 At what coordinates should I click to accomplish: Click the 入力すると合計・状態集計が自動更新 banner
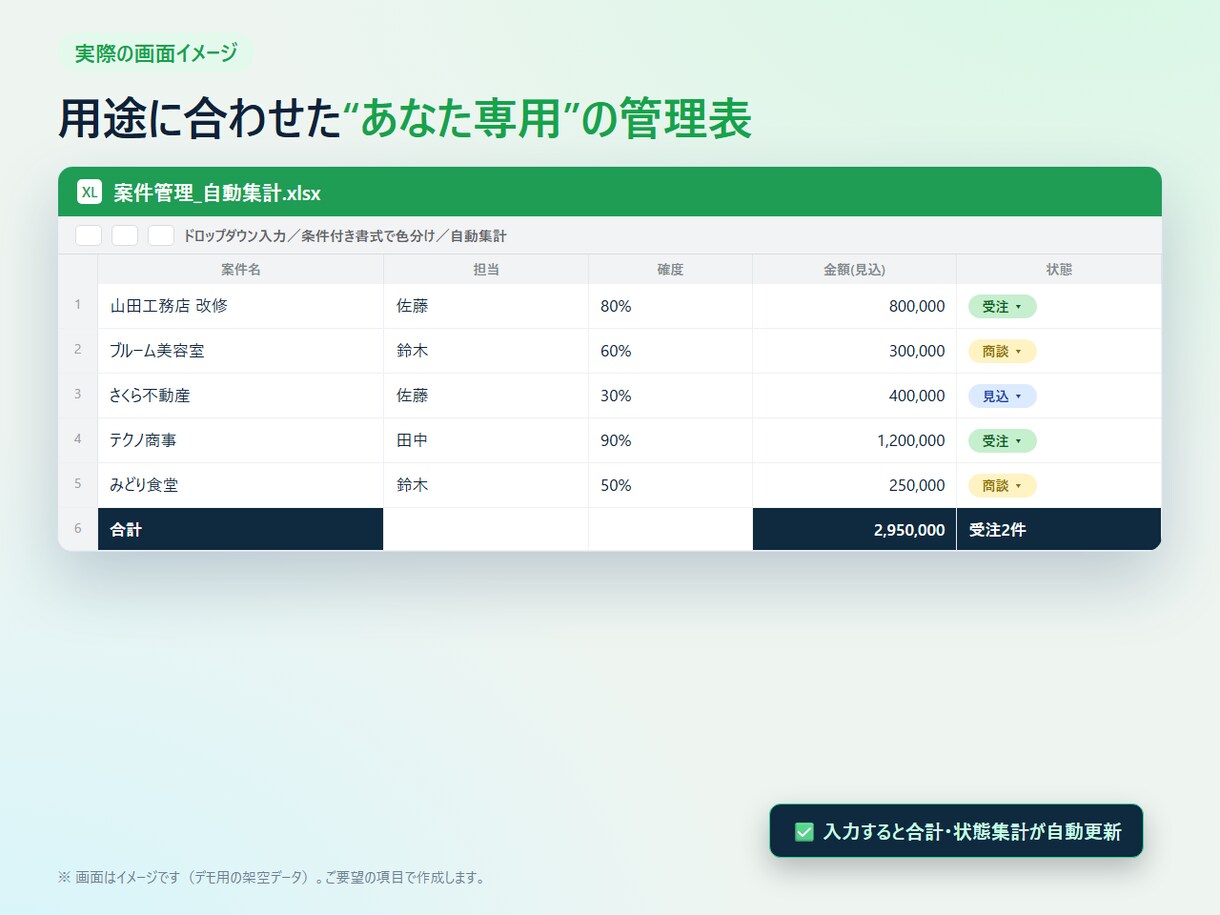pyautogui.click(x=956, y=831)
